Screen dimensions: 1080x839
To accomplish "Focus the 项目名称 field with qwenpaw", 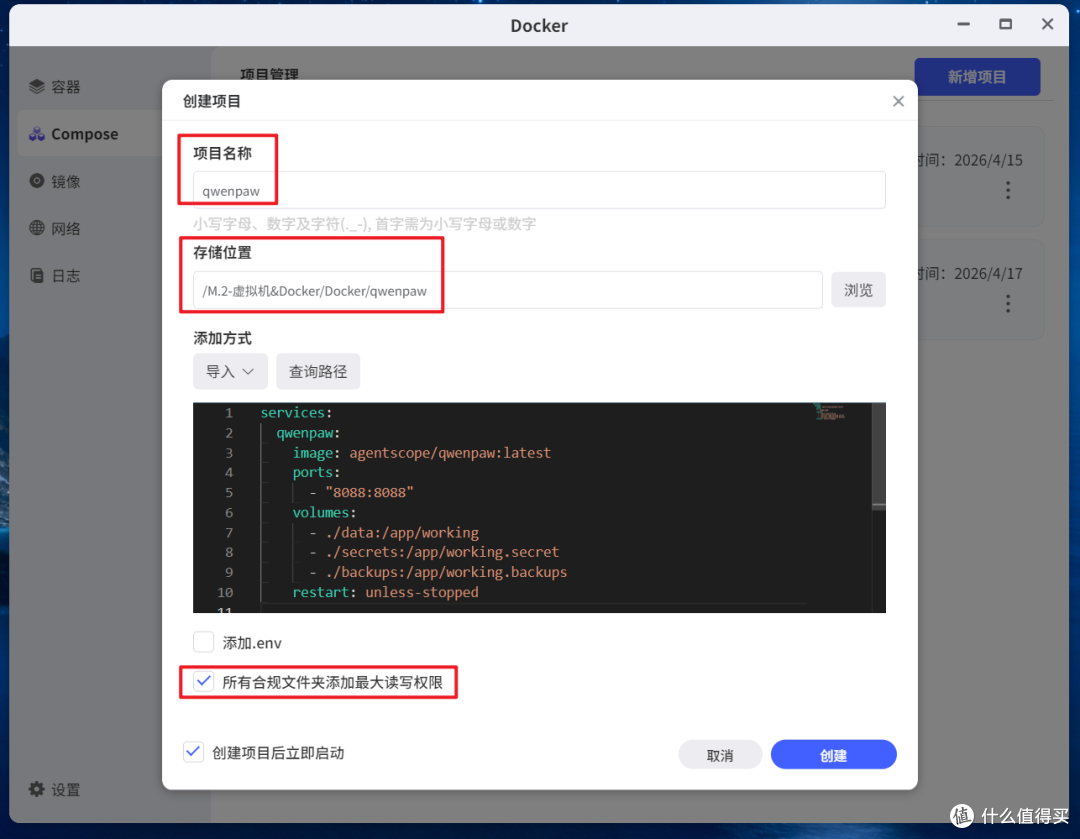I will point(539,190).
